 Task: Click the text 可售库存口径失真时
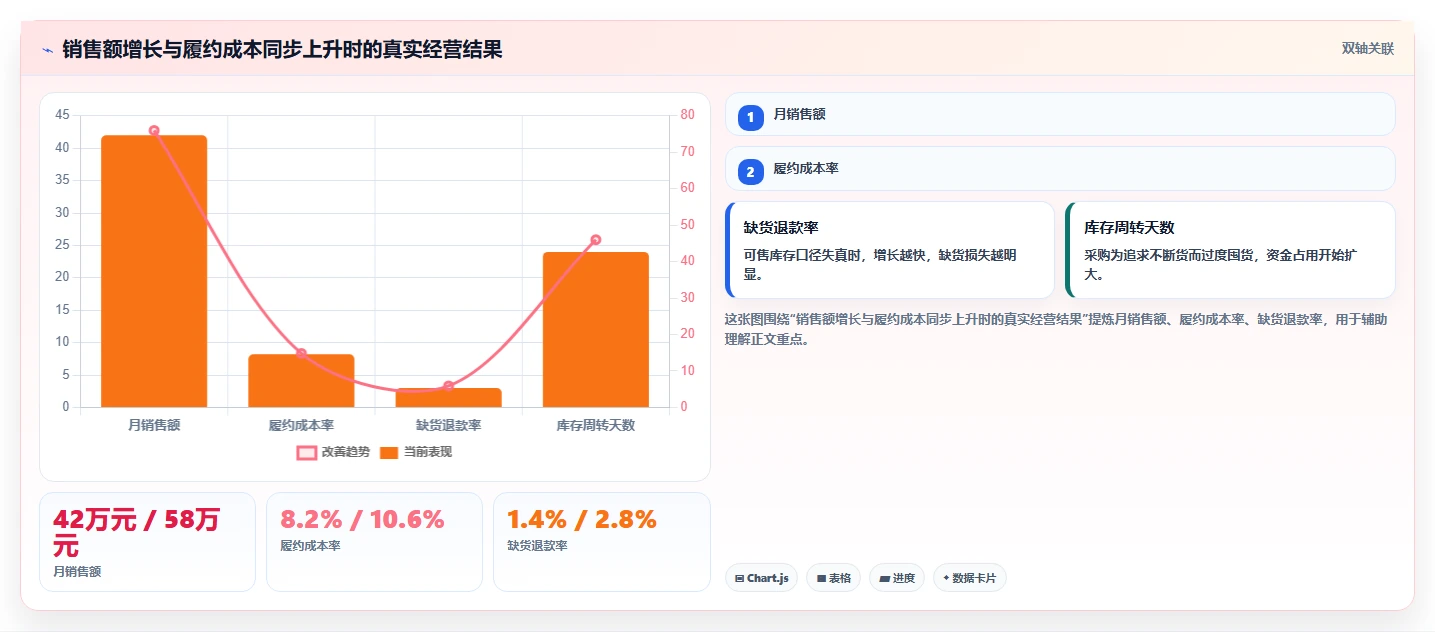pos(804,255)
